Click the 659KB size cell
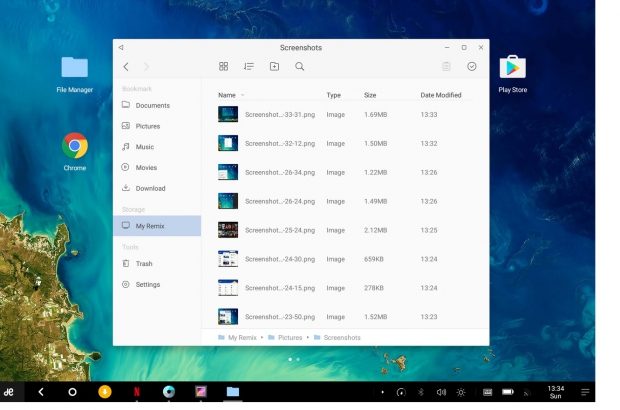Screen dimensions: 620x410 (374, 259)
